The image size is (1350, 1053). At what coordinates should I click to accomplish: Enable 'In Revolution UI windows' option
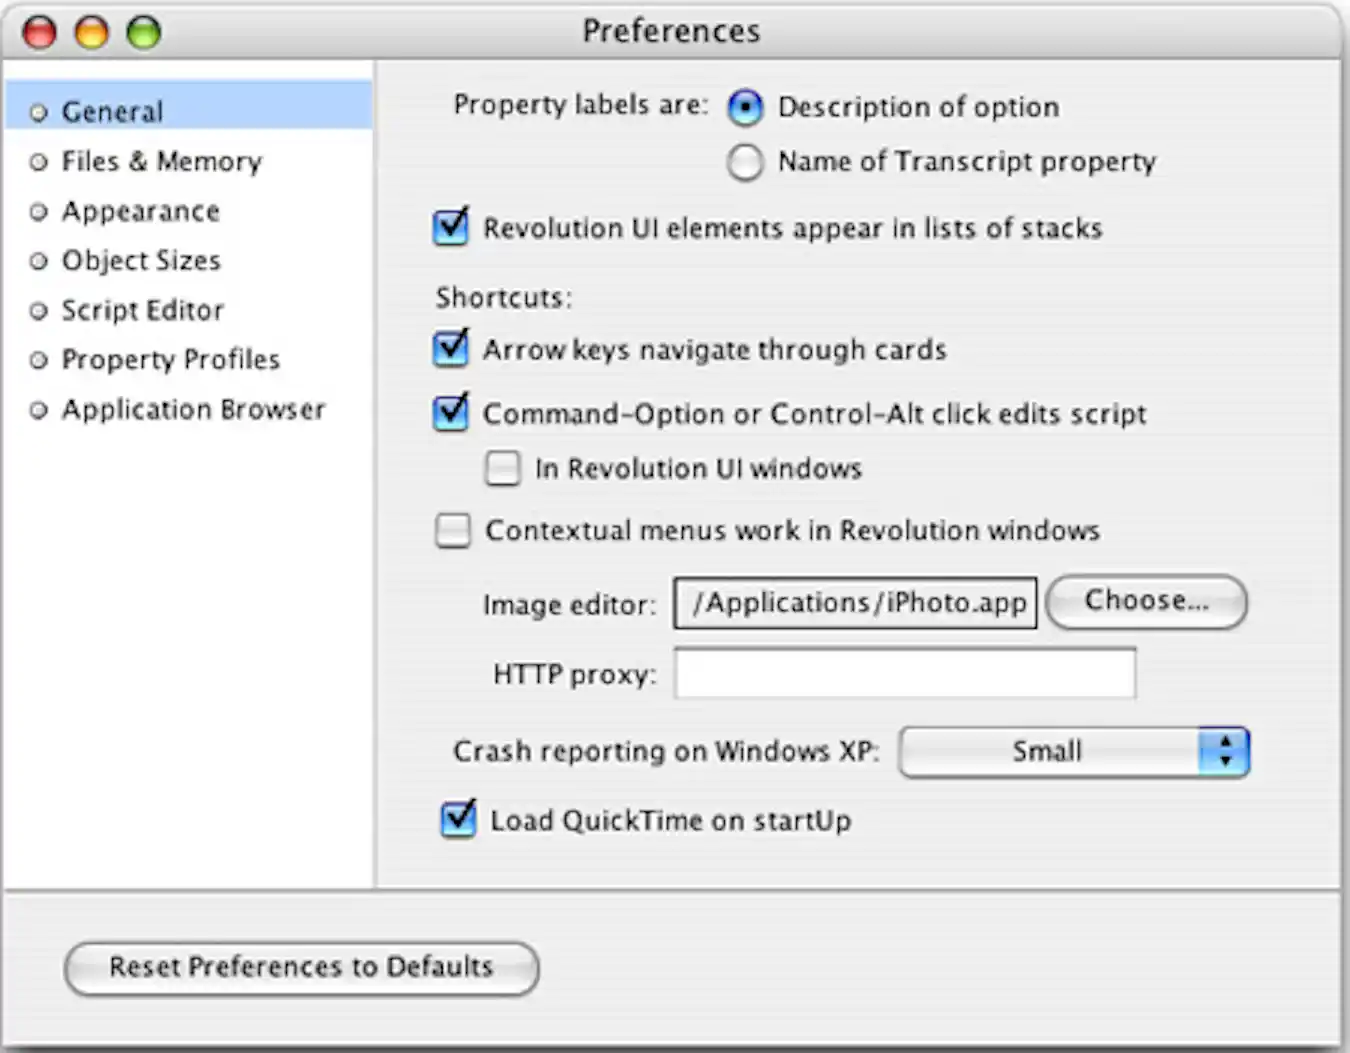pos(503,467)
